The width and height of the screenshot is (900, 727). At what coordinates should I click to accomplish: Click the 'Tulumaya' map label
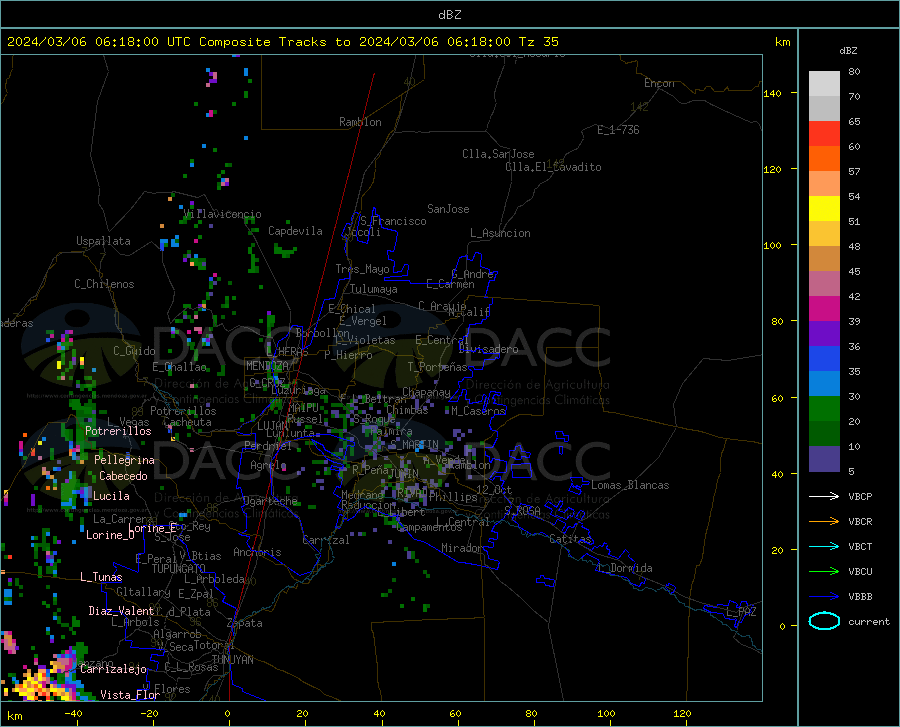click(374, 289)
